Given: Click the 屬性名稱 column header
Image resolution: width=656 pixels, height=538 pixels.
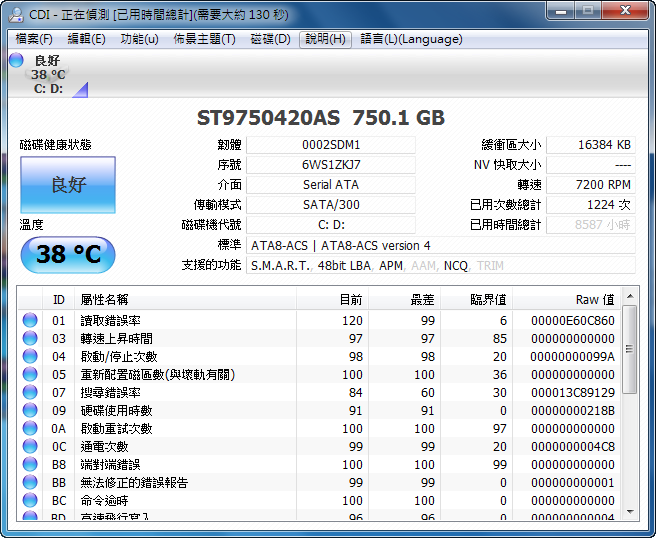Looking at the screenshot, I should pos(185,300).
